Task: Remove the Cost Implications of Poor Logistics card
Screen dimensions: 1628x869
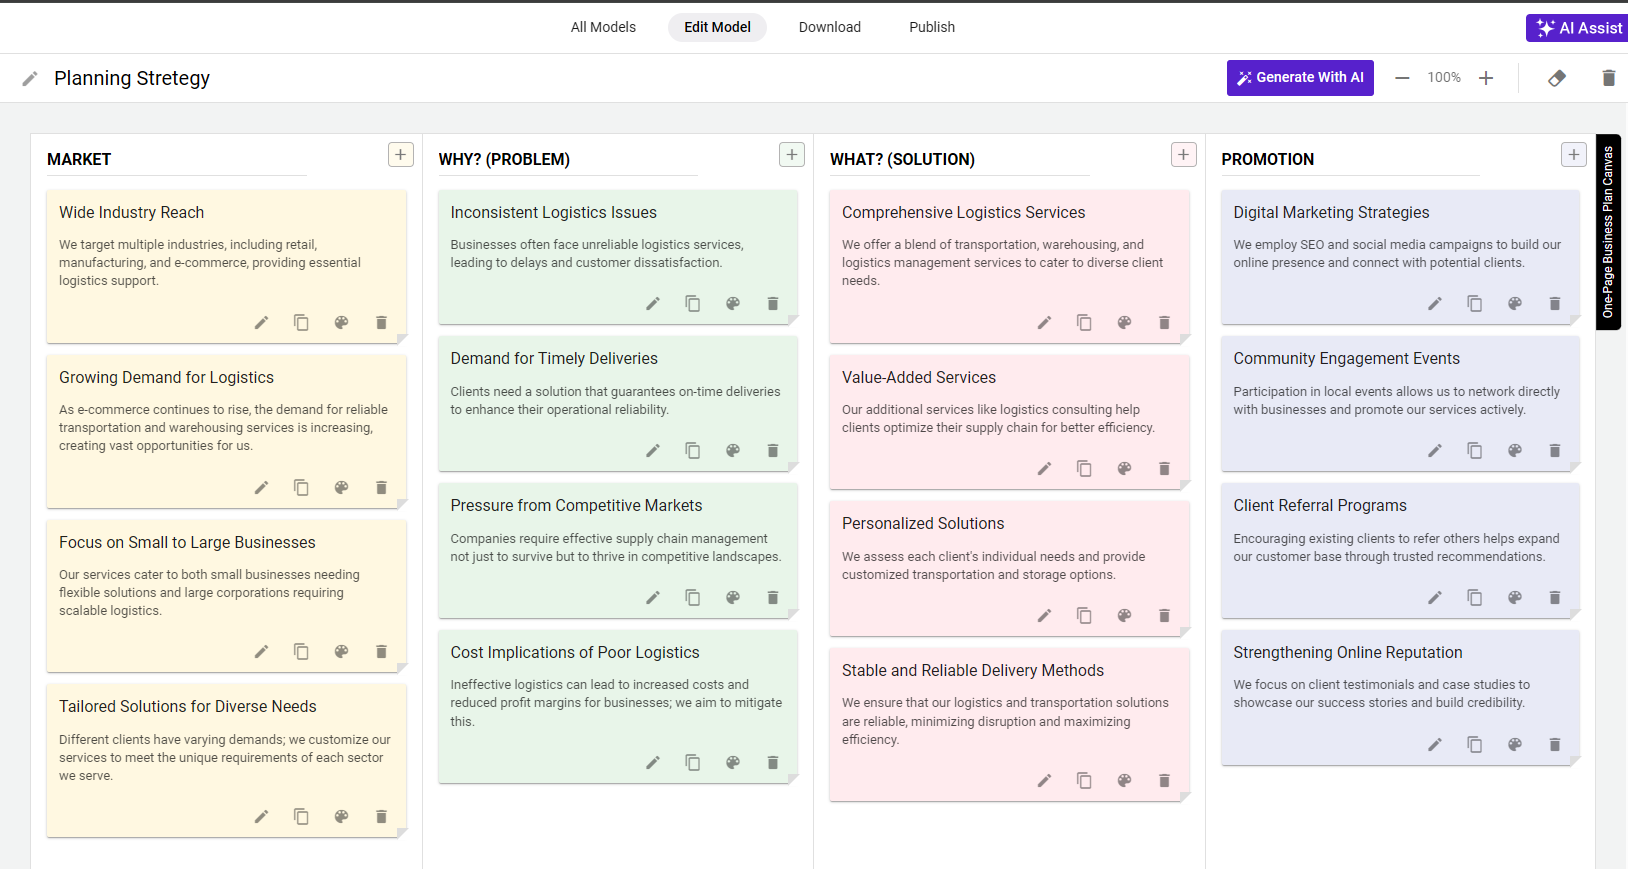Action: (772, 763)
